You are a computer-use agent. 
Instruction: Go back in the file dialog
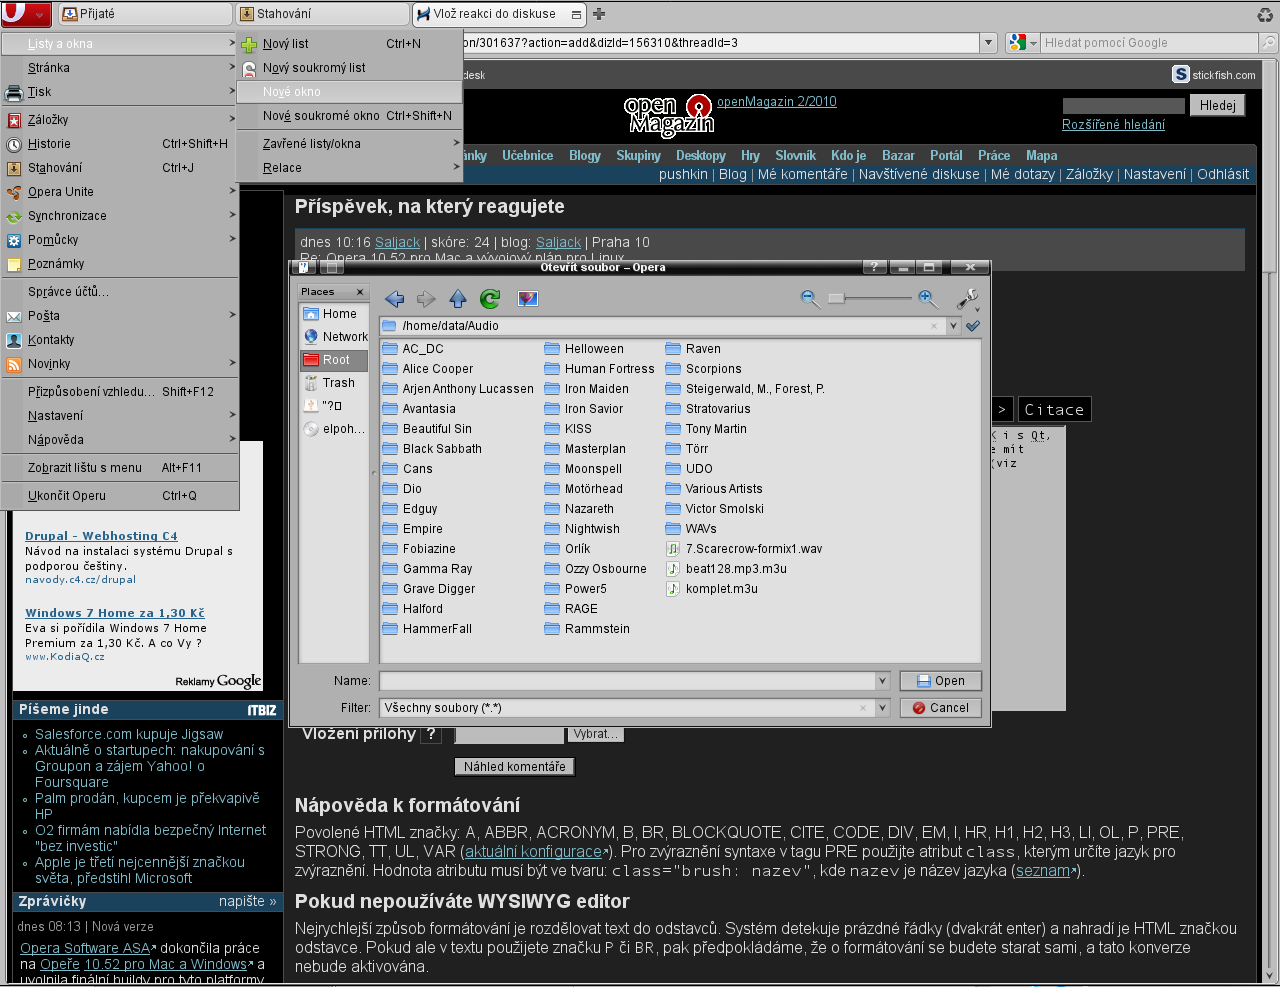pos(394,299)
